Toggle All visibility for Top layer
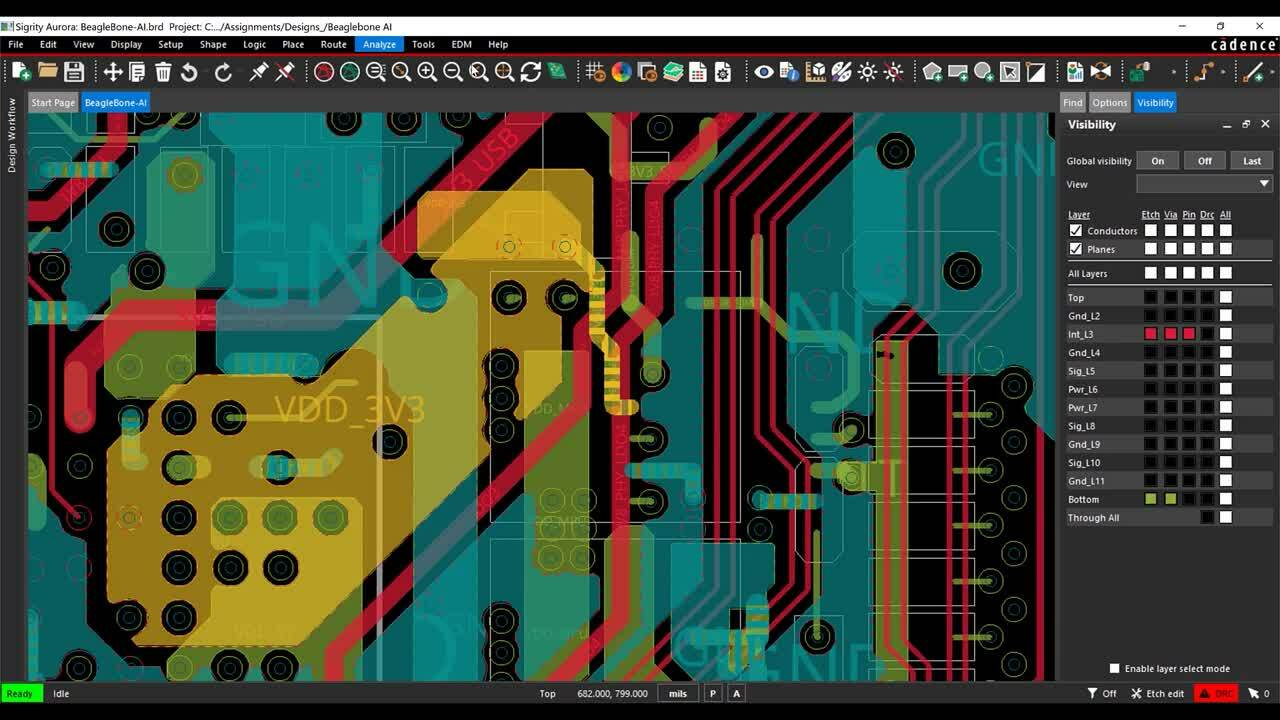 (x=1226, y=297)
